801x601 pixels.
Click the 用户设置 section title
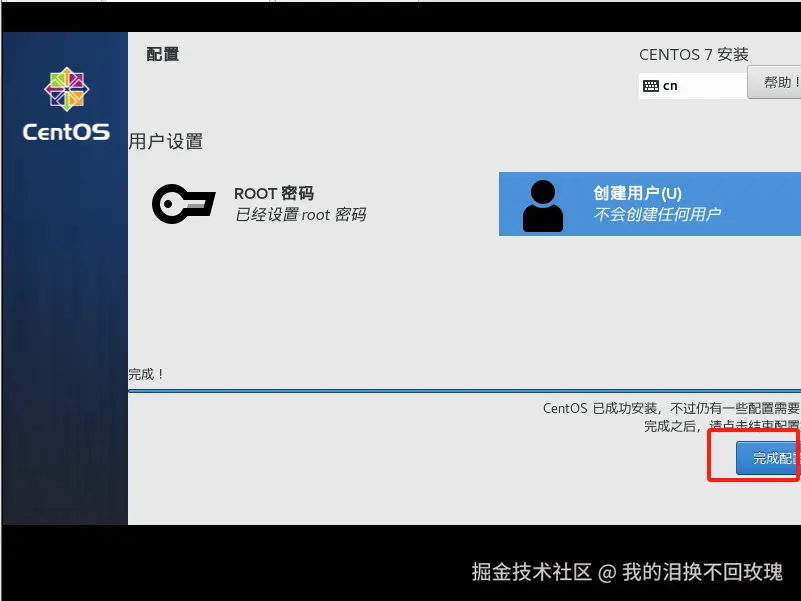pyautogui.click(x=165, y=141)
